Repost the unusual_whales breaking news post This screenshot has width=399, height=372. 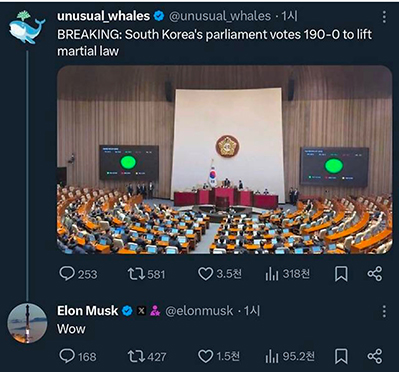coord(146,274)
